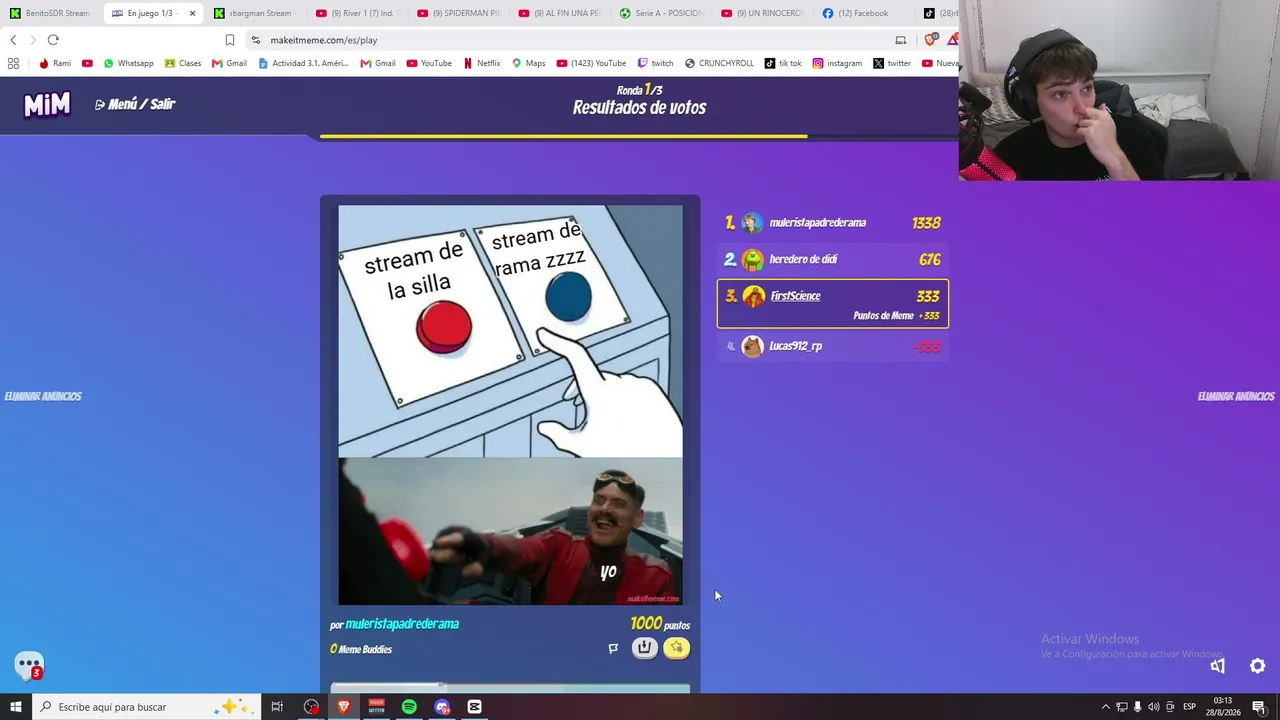Open the Windows Start menu
The height and width of the screenshot is (720, 1280).
pos(16,707)
